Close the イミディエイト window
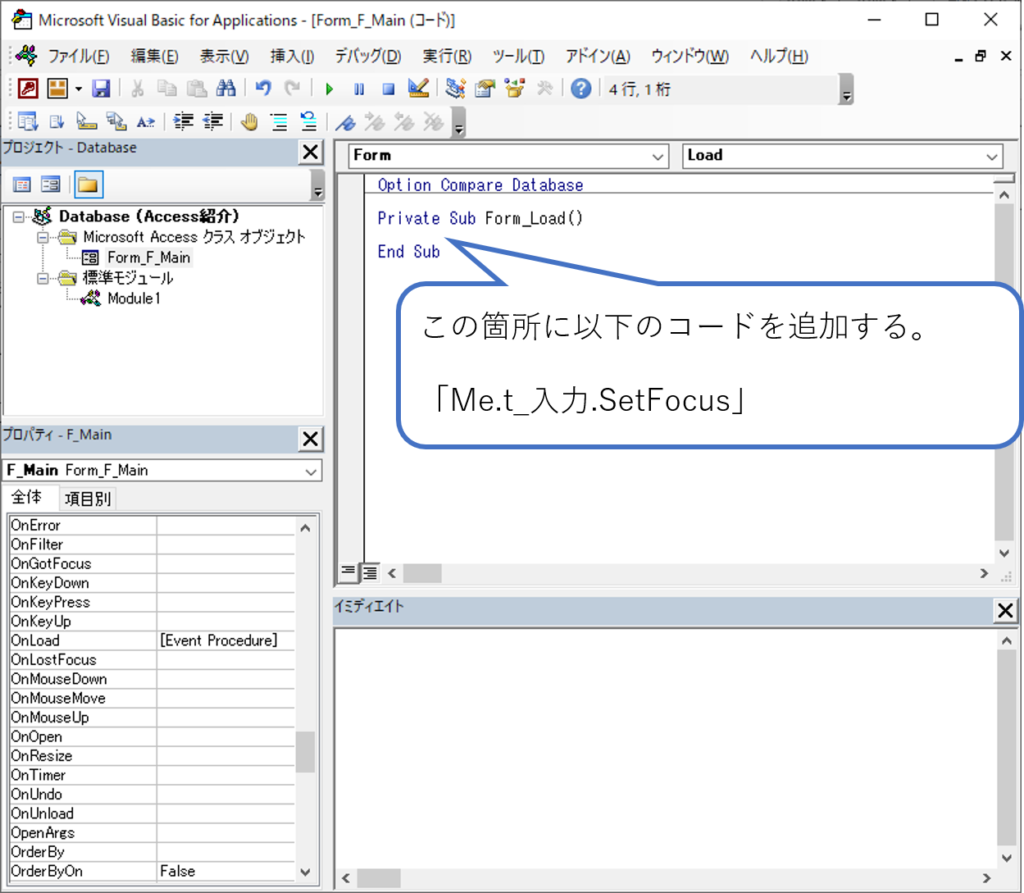Screen dimensions: 1024x893 (1005, 611)
